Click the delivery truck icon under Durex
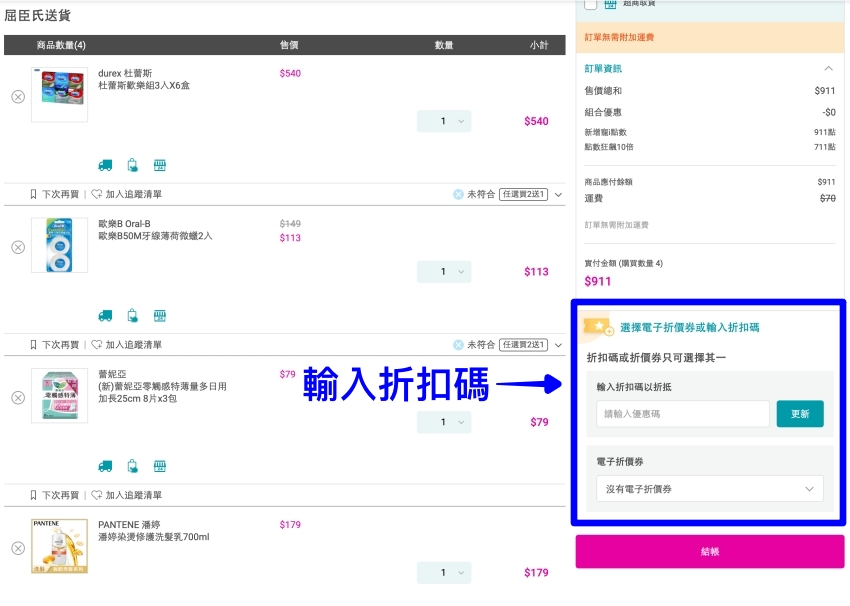The width and height of the screenshot is (850, 606). tap(105, 165)
